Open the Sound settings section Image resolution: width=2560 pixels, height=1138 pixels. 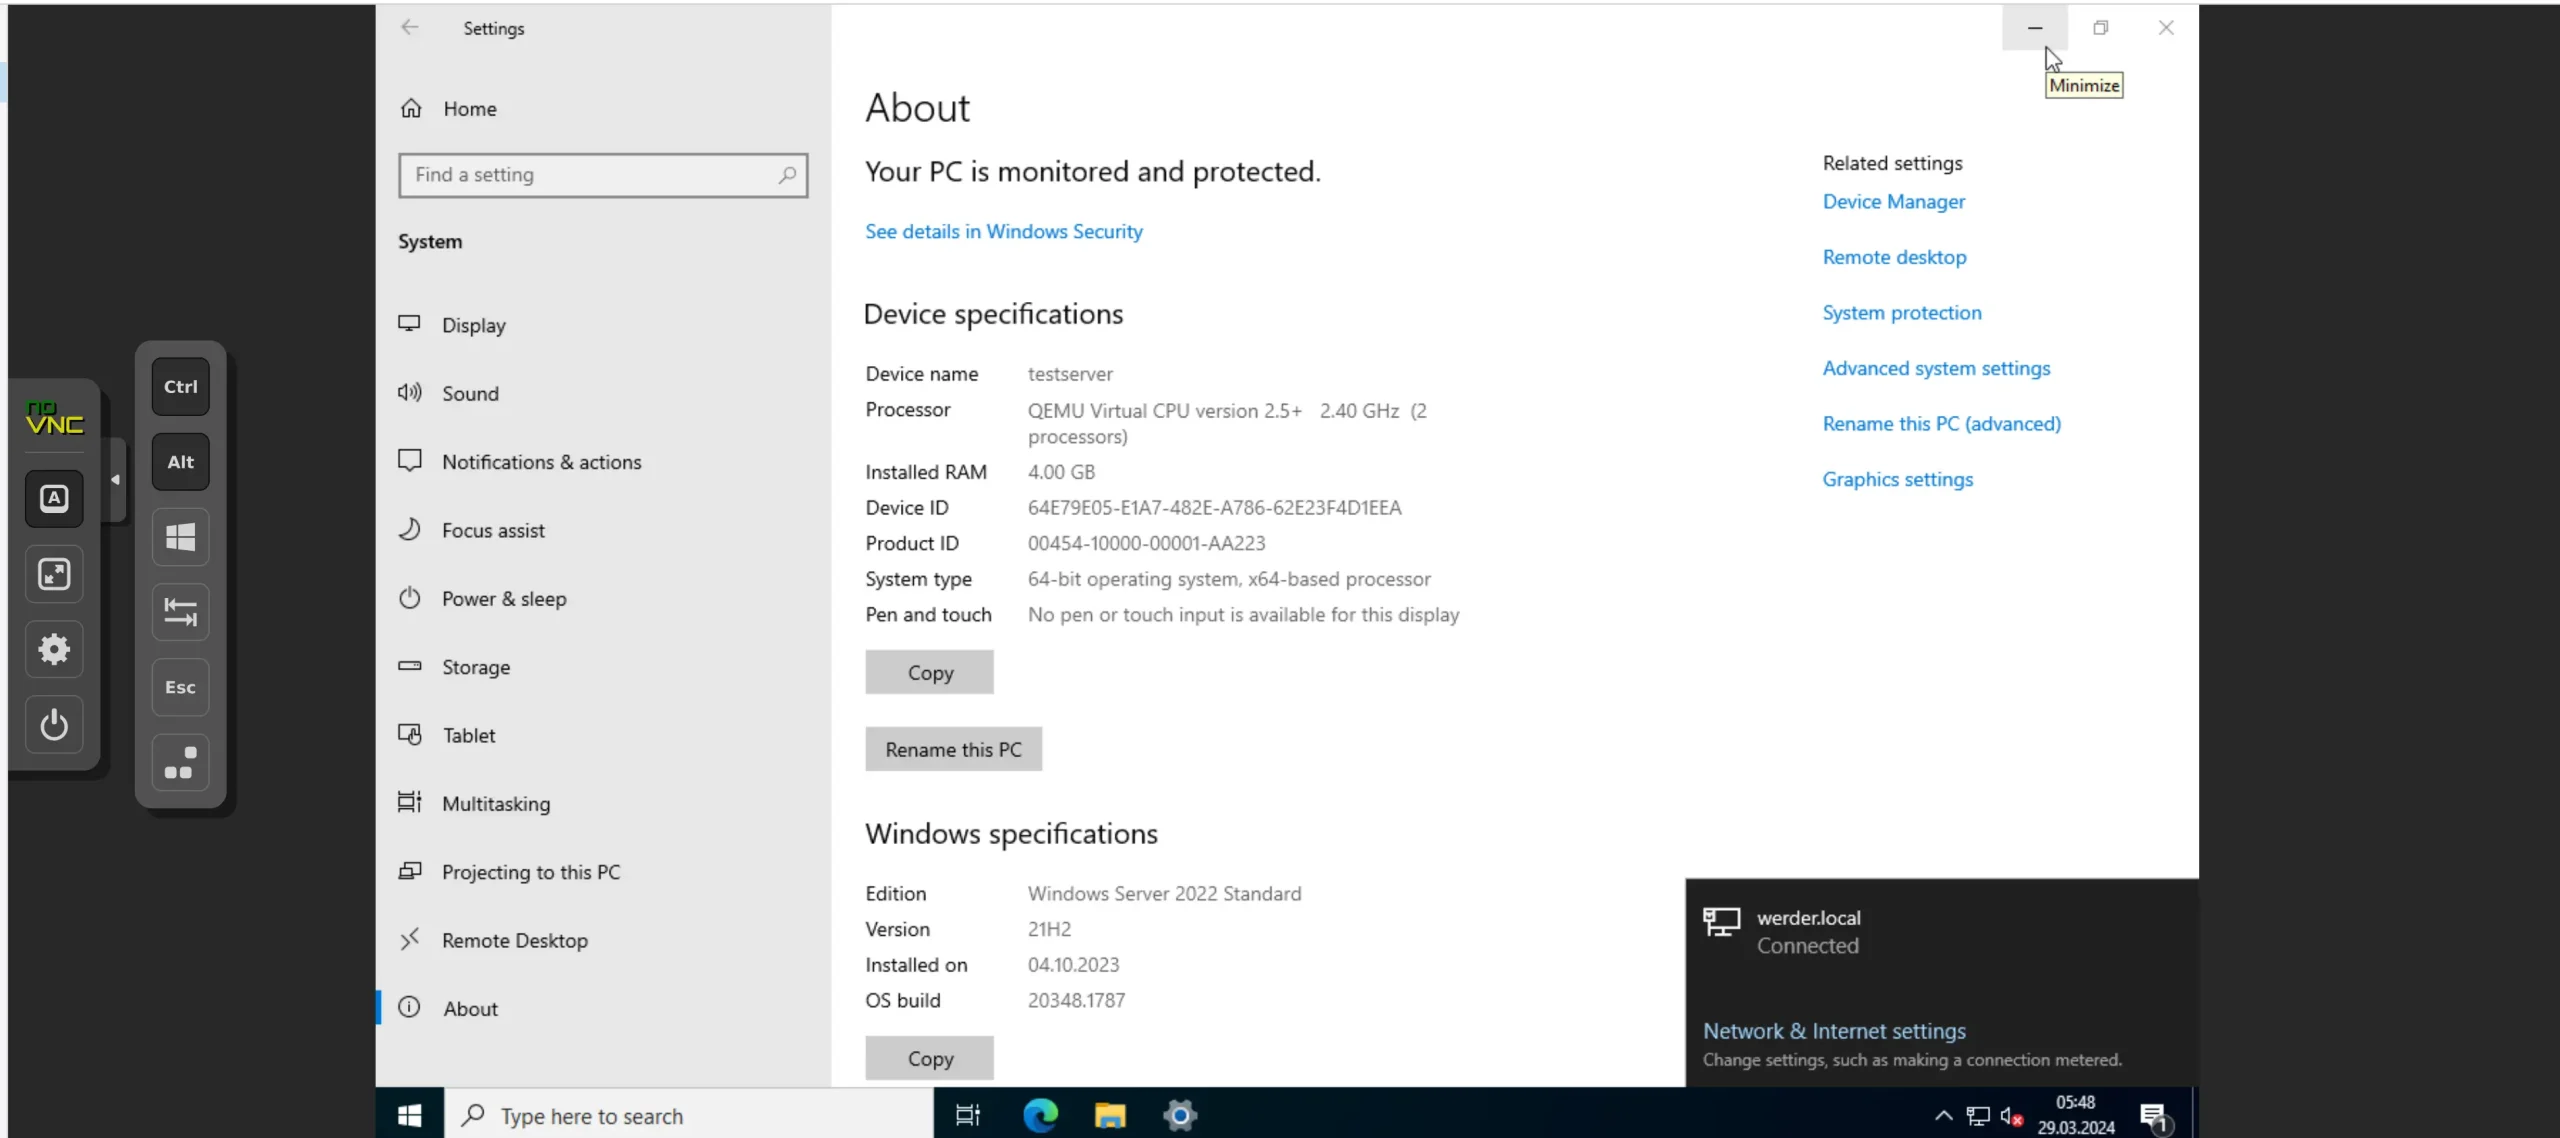[470, 393]
